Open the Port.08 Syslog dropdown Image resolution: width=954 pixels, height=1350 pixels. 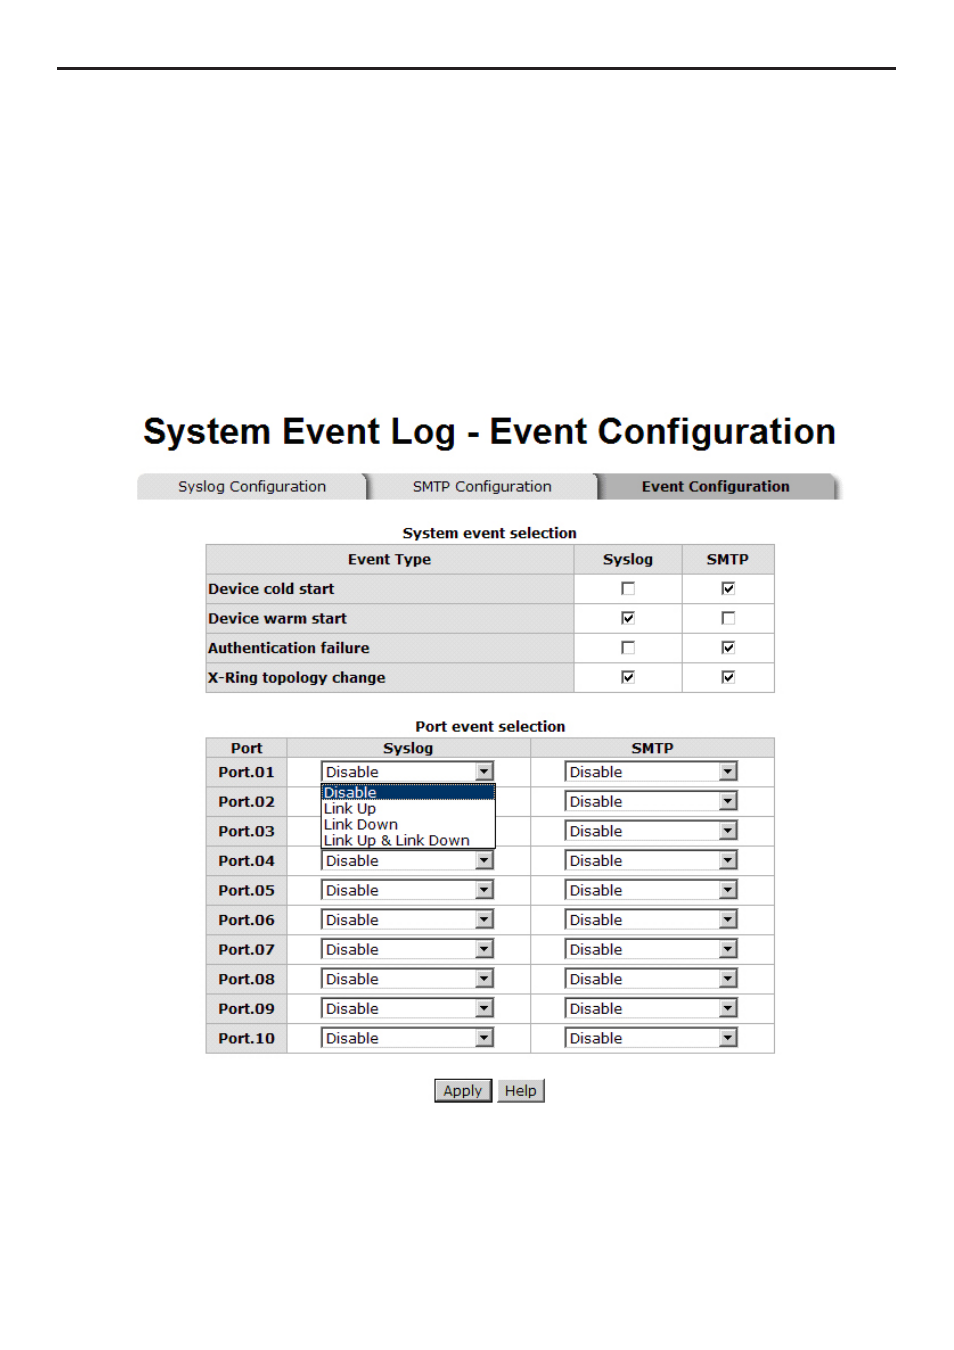tap(408, 979)
